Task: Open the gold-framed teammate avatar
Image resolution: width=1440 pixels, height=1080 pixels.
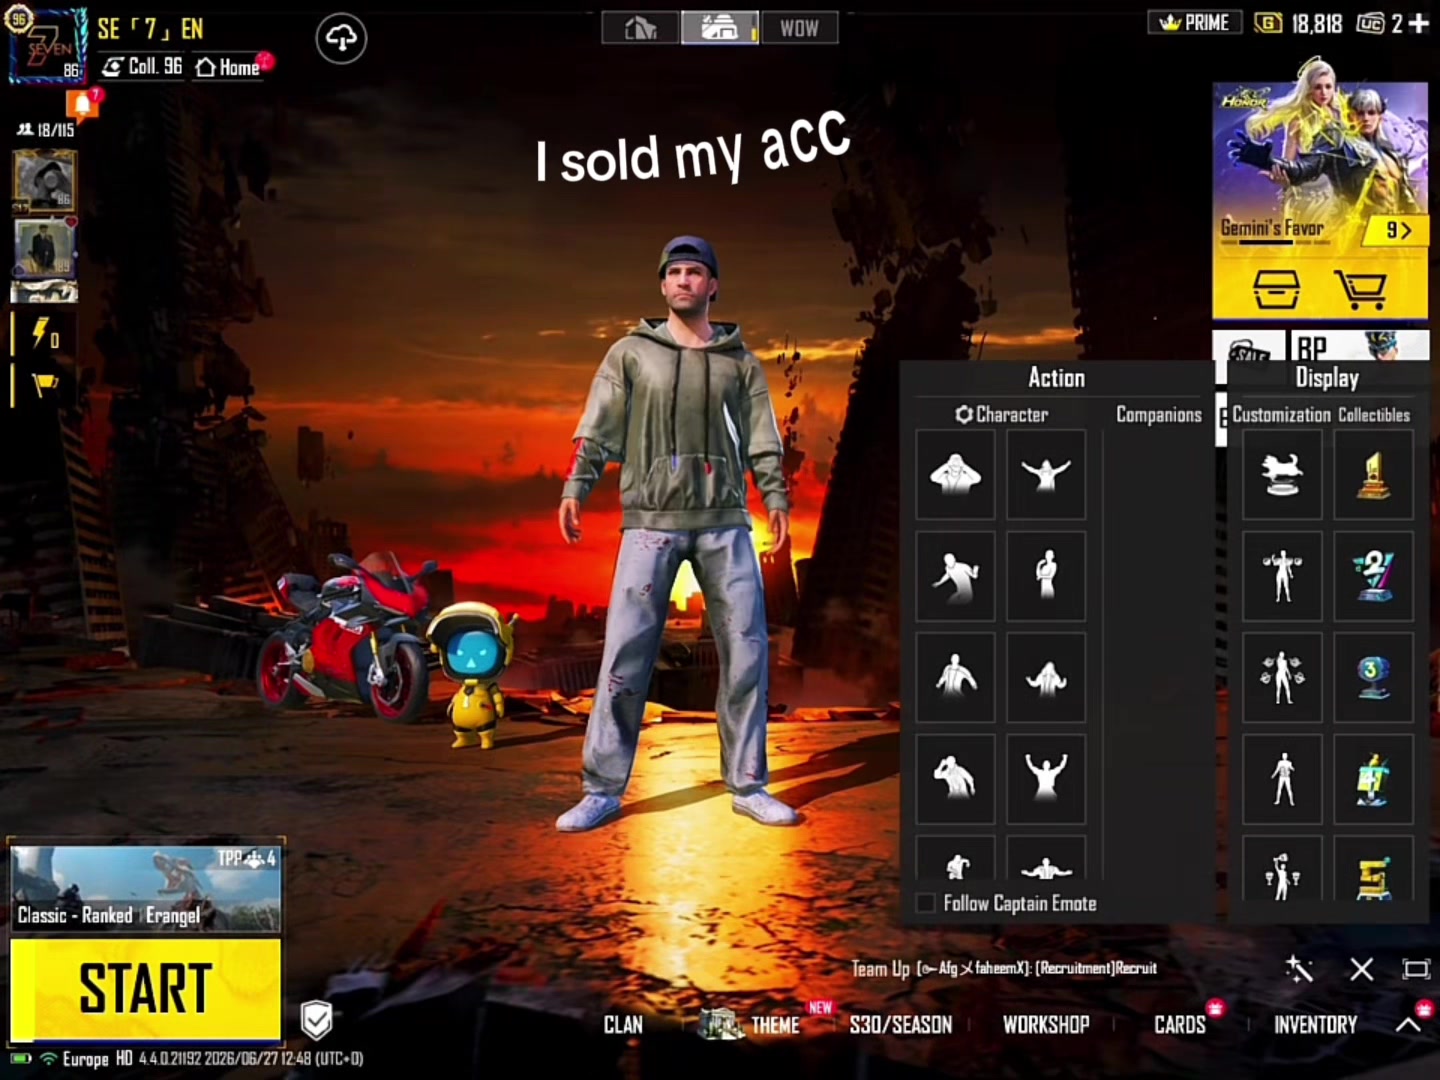Action: (45, 181)
